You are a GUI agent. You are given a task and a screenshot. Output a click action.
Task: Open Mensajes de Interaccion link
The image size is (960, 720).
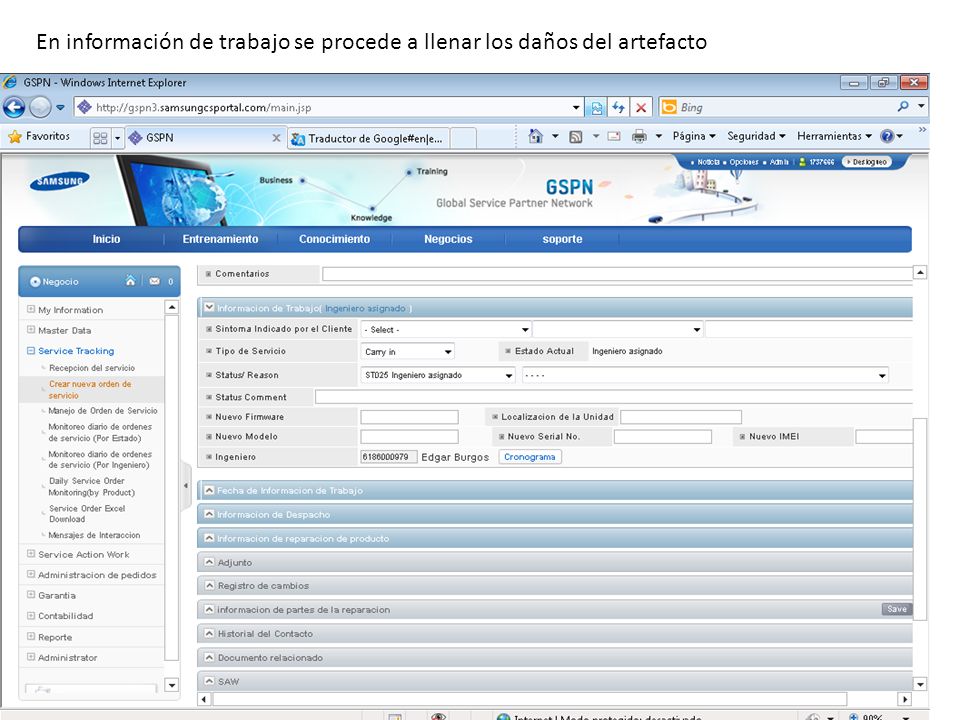tap(94, 535)
